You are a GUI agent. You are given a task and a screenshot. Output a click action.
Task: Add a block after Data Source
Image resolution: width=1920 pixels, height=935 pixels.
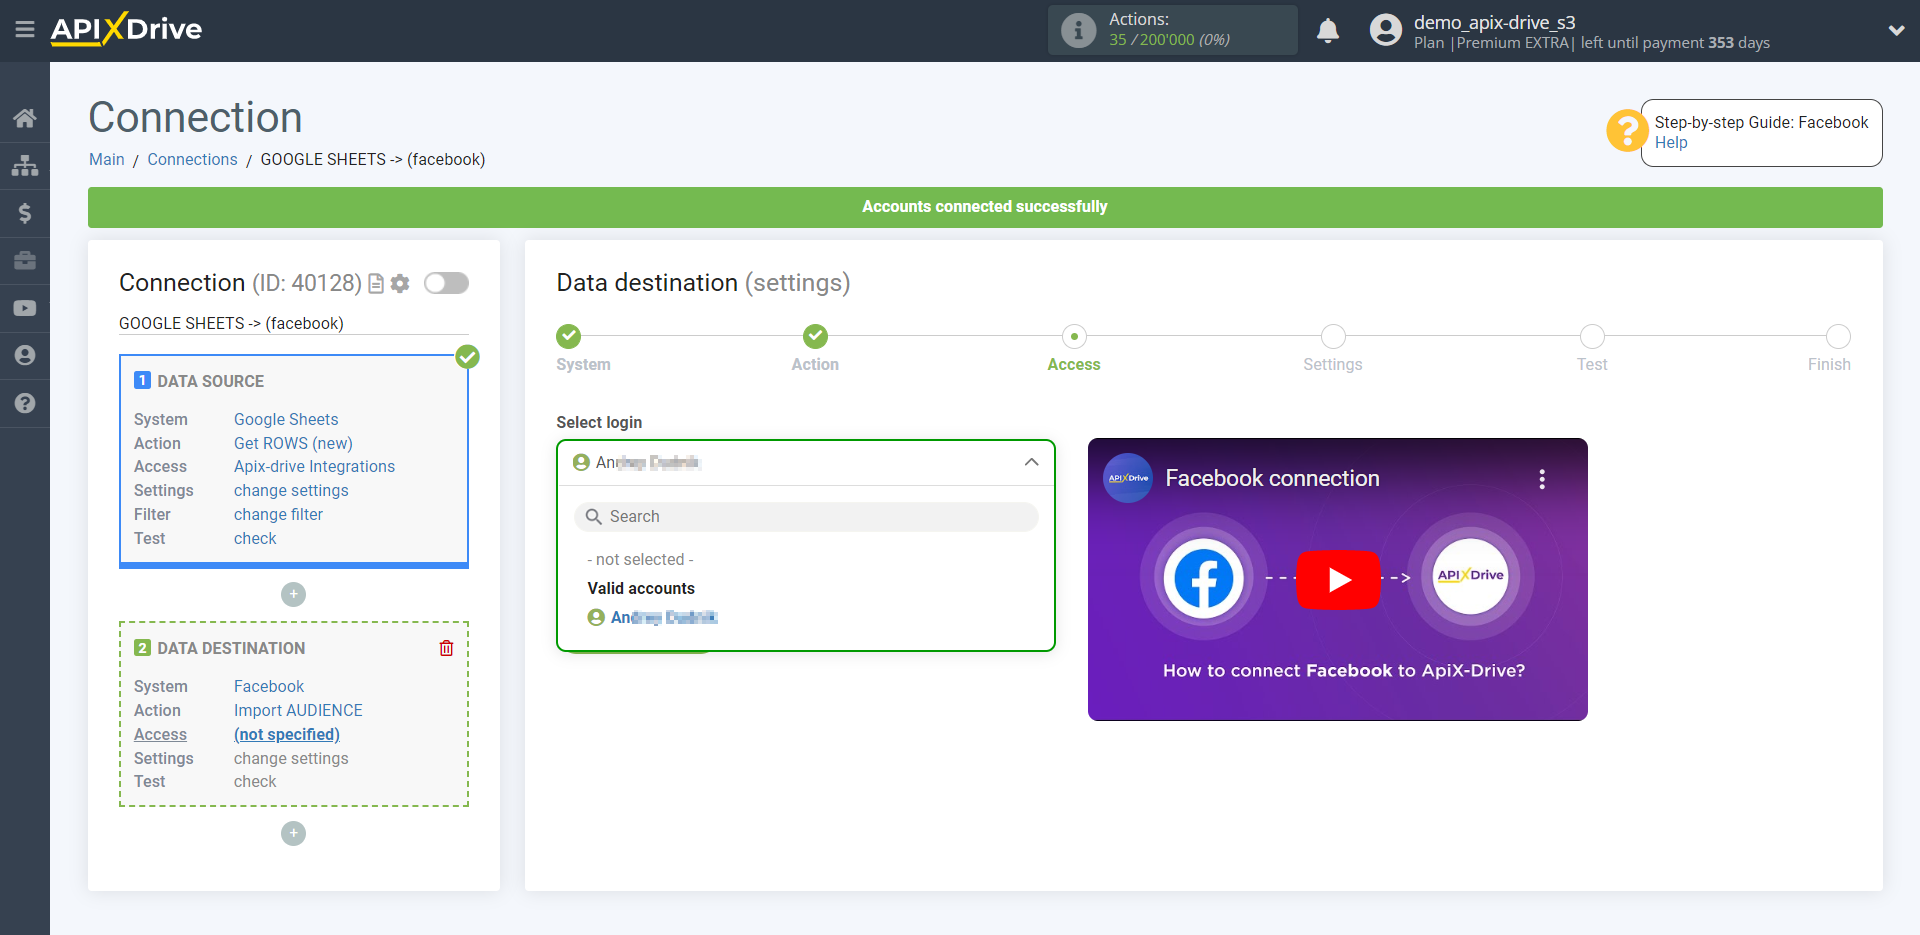293,594
